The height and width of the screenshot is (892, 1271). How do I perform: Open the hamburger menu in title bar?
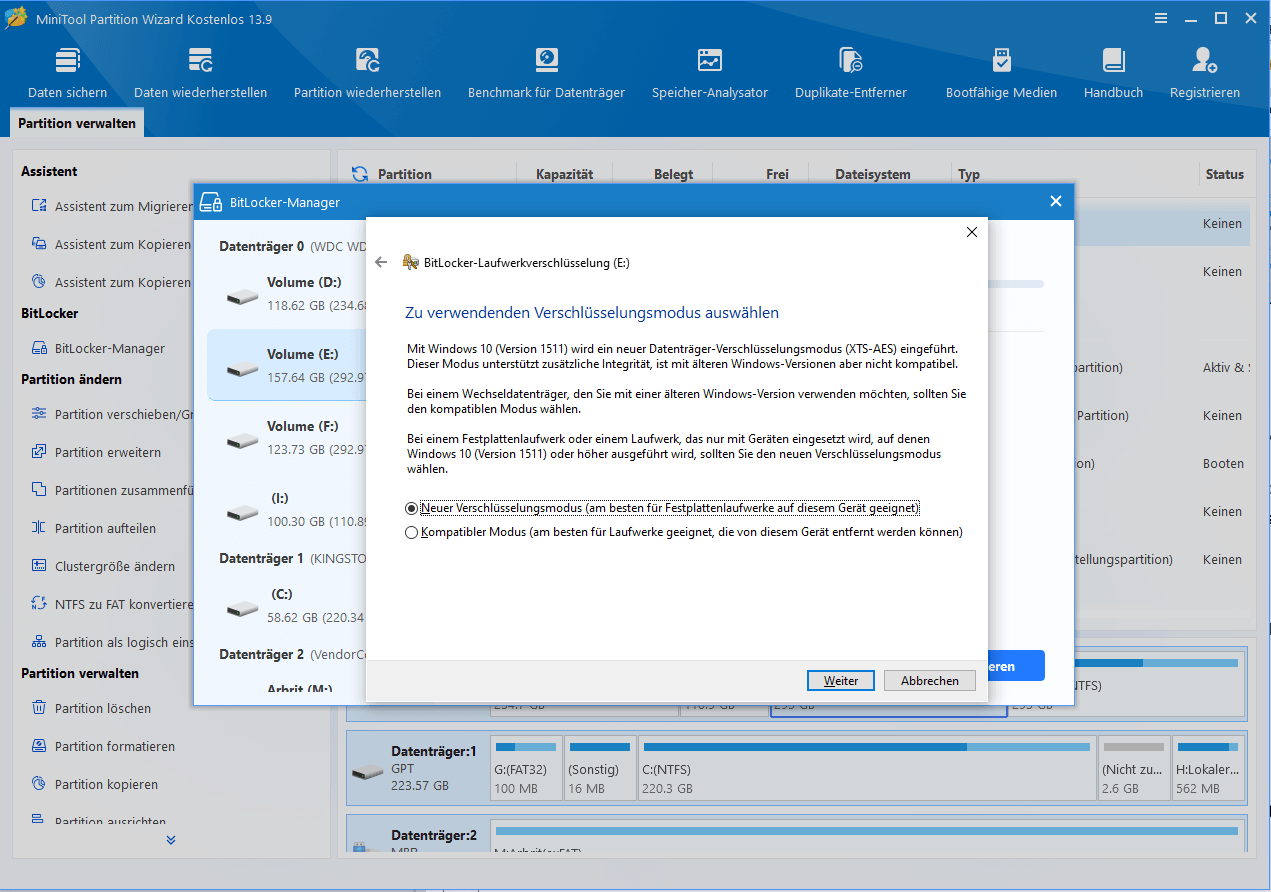1161,19
